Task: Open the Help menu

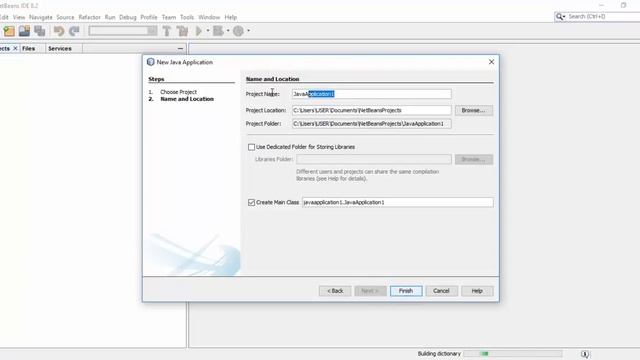Action: coord(231,17)
